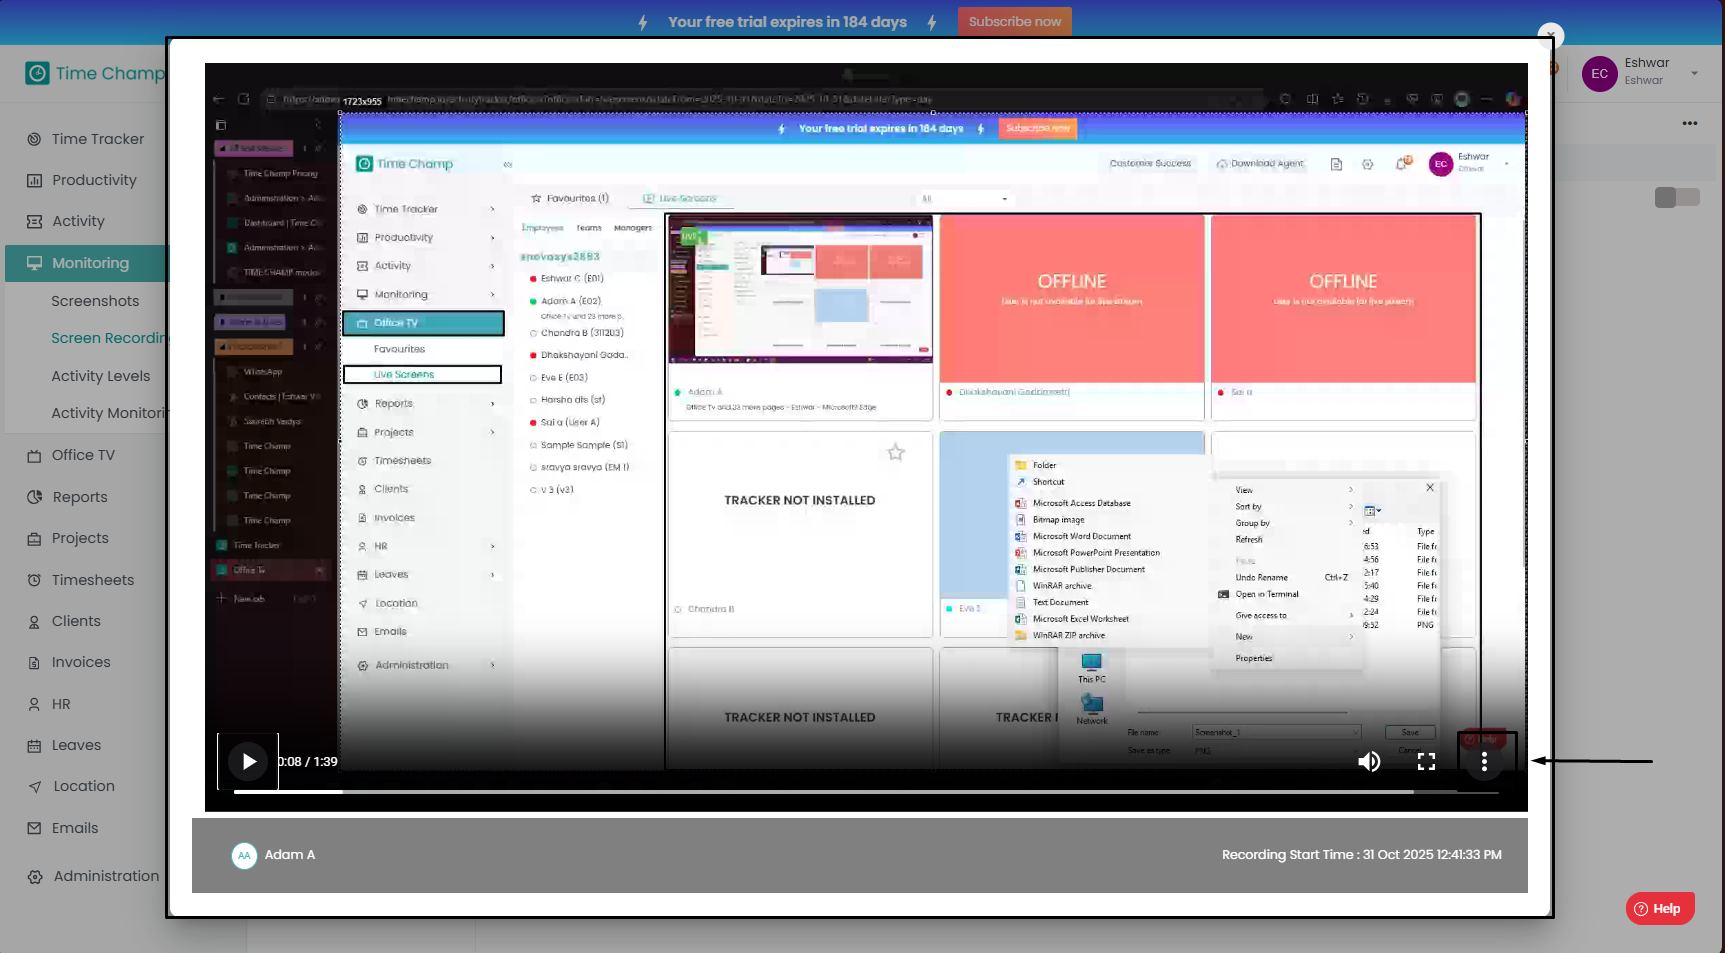Click the Time Tracker sidebar icon
The height and width of the screenshot is (953, 1725).
tap(34, 139)
